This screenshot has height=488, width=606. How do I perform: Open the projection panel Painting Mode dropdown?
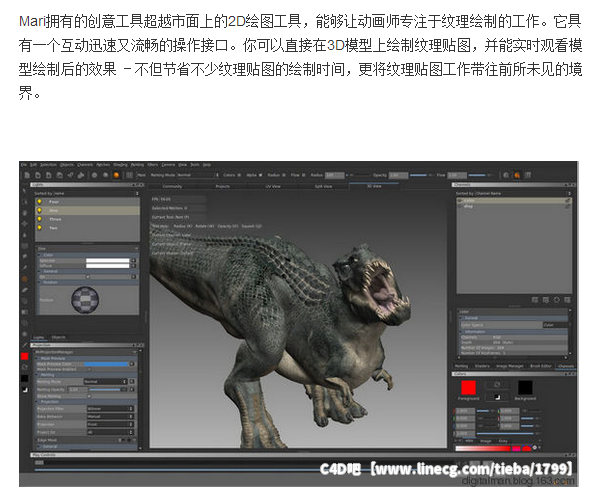105,381
